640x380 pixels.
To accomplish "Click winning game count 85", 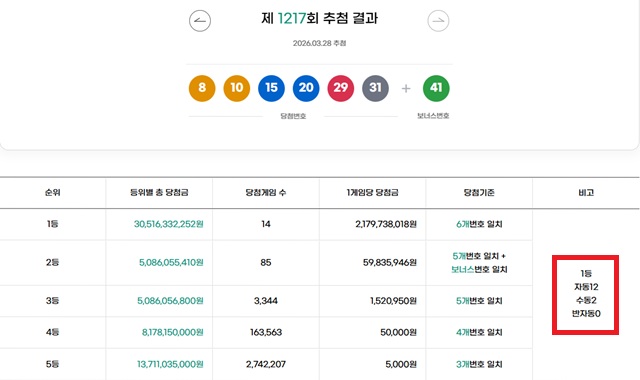I will pyautogui.click(x=266, y=262).
